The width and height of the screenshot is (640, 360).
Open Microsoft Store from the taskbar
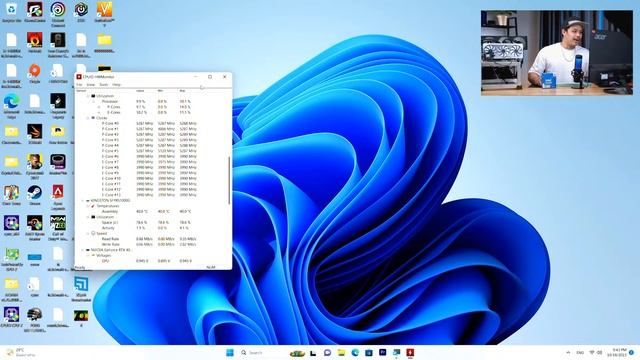[369, 352]
